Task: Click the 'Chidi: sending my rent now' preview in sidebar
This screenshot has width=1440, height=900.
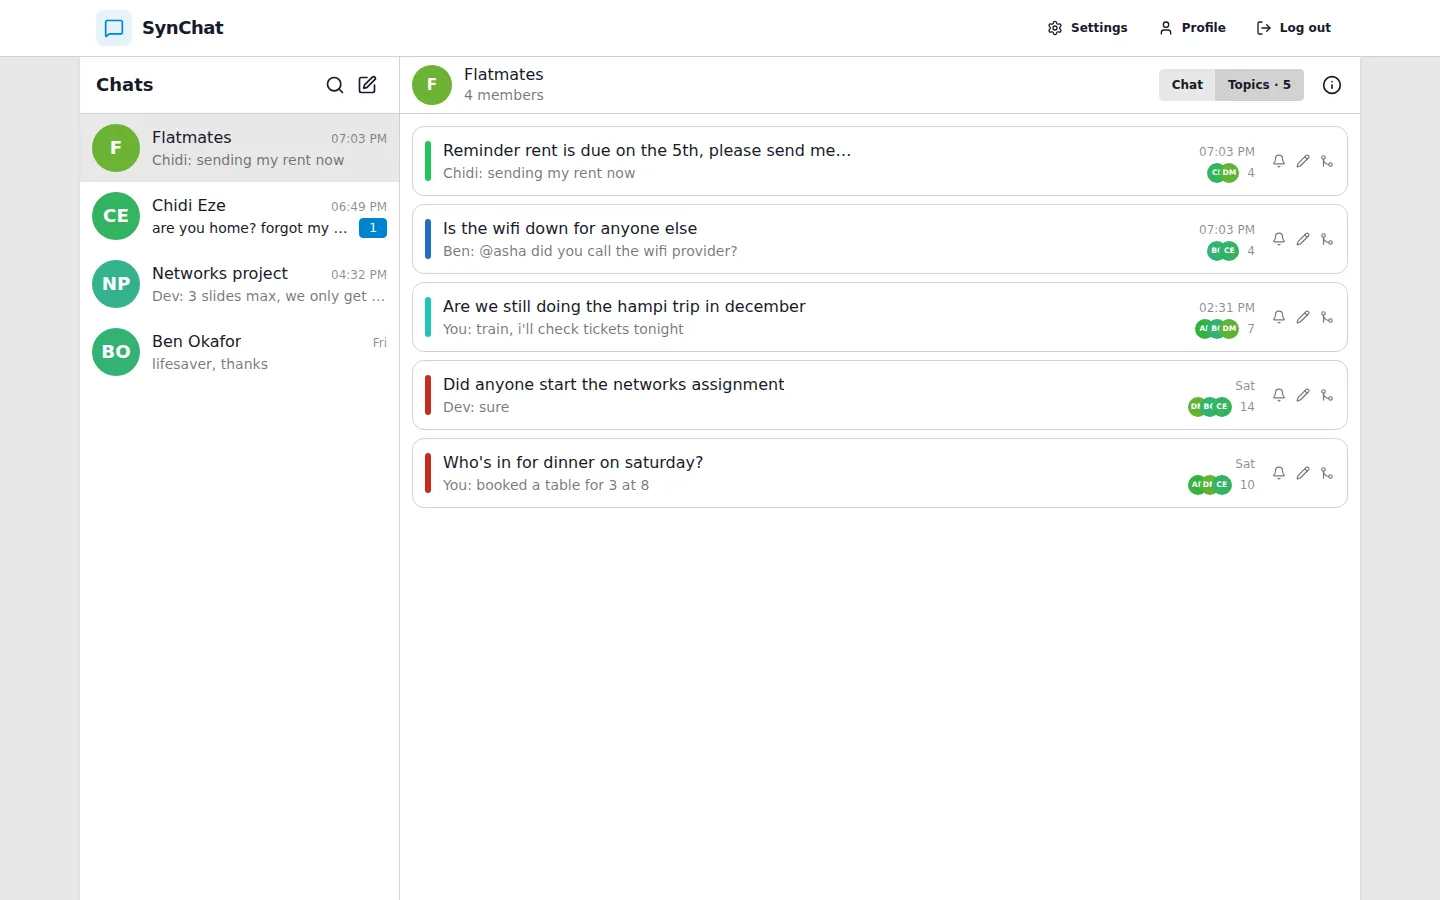Action: 248,160
